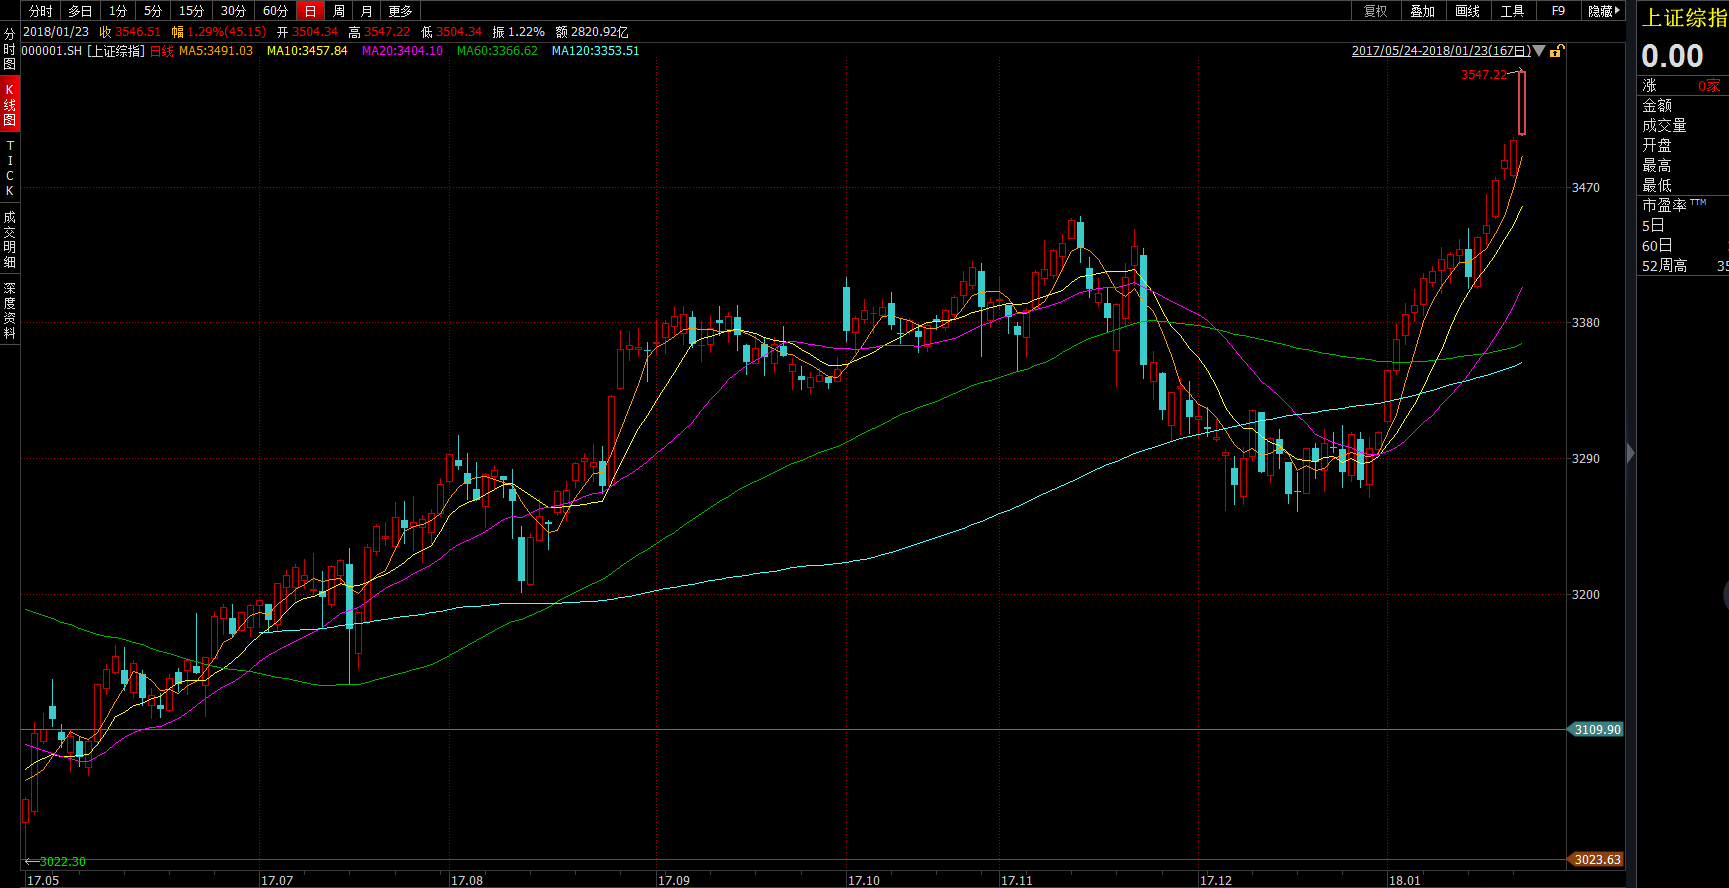This screenshot has width=1729, height=888.
Task: Choose the 5分 five-minute period
Action: [x=153, y=11]
